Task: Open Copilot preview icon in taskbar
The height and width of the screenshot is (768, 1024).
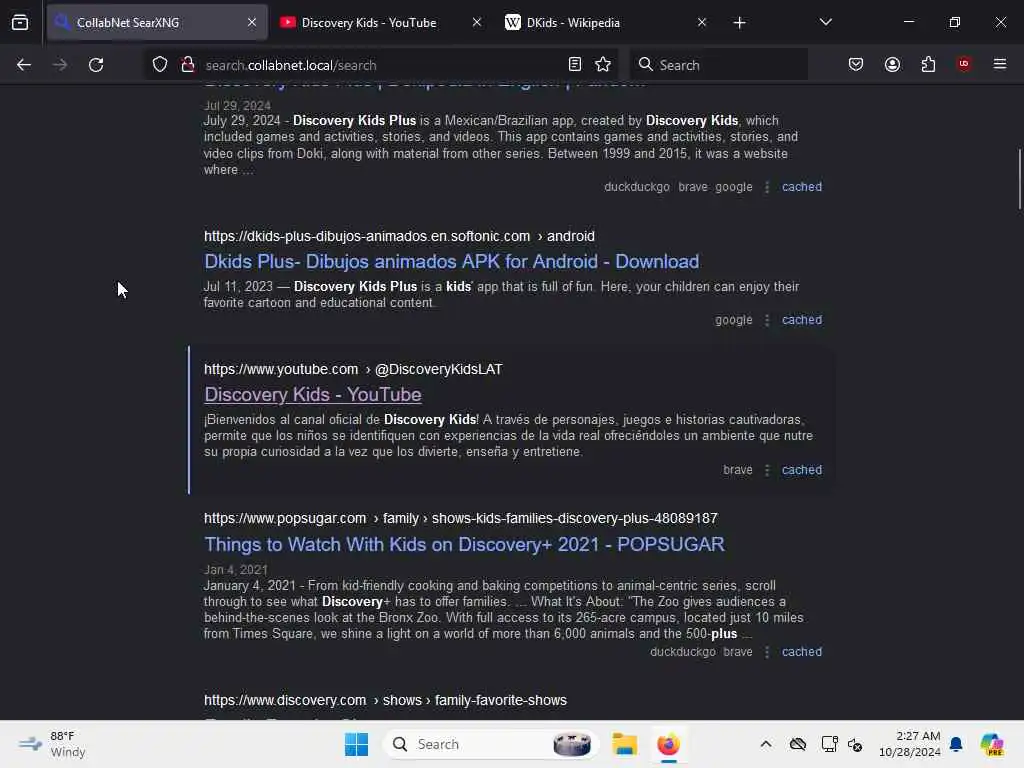Action: click(x=992, y=744)
